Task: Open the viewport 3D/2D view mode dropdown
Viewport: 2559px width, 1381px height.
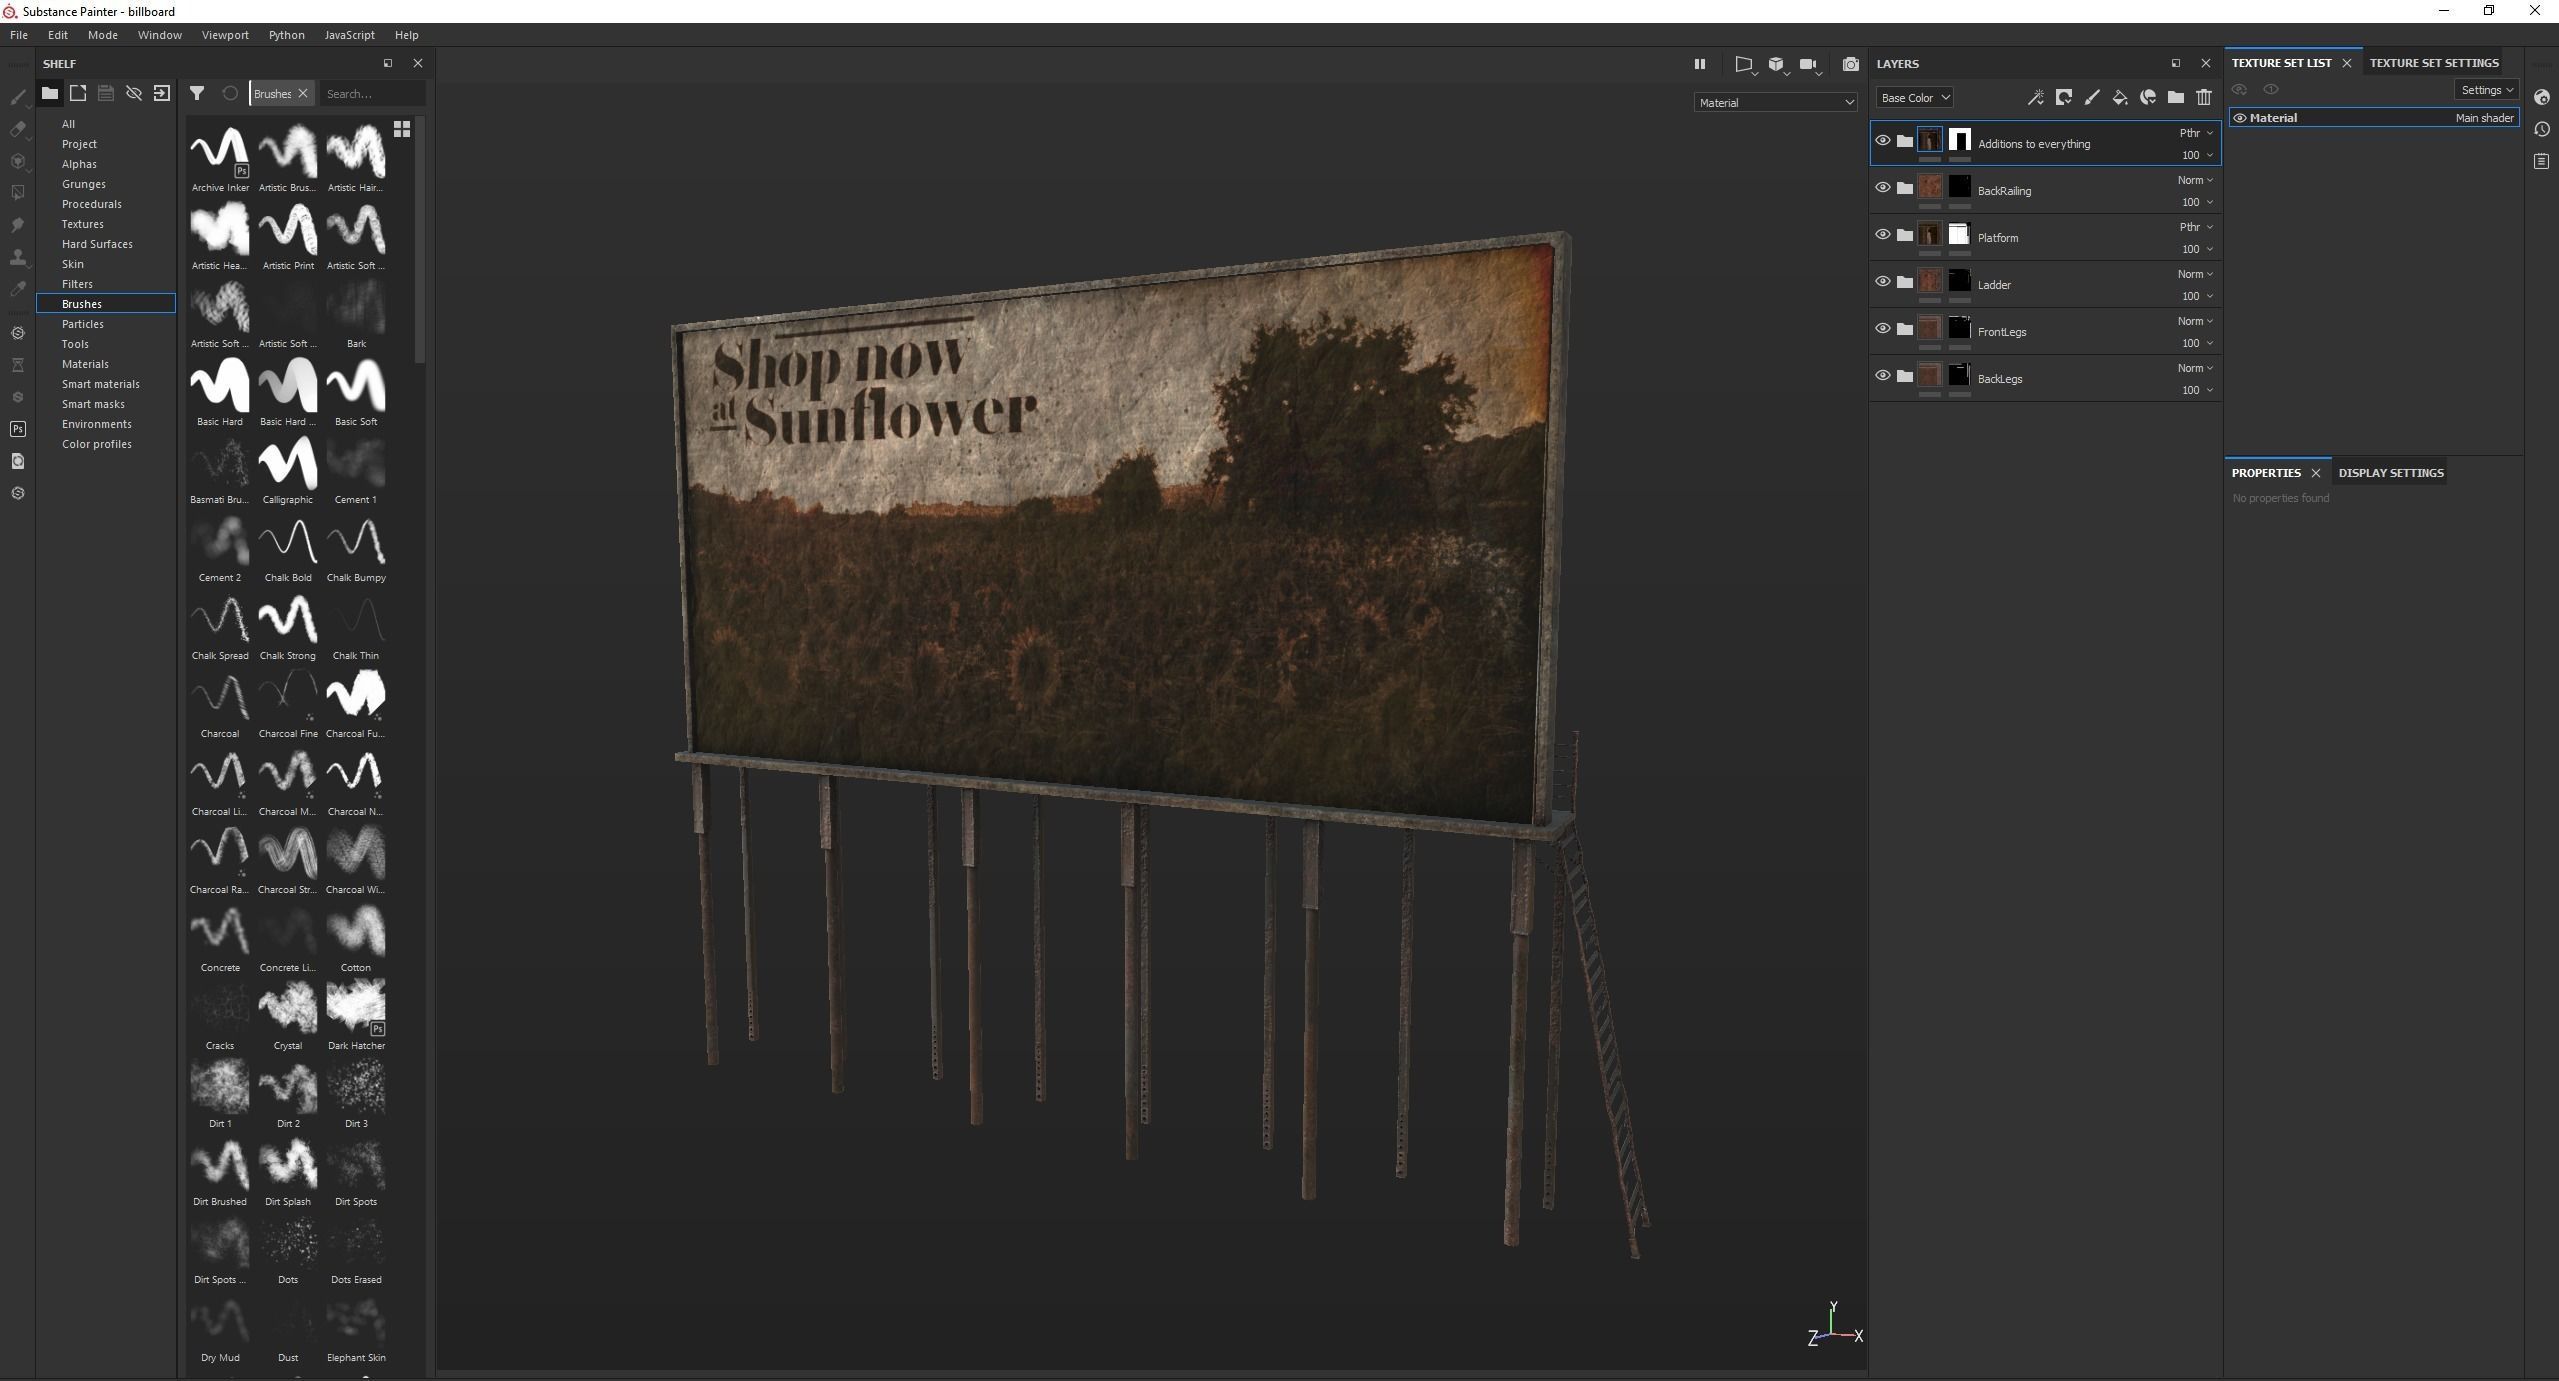Action: 1777,65
